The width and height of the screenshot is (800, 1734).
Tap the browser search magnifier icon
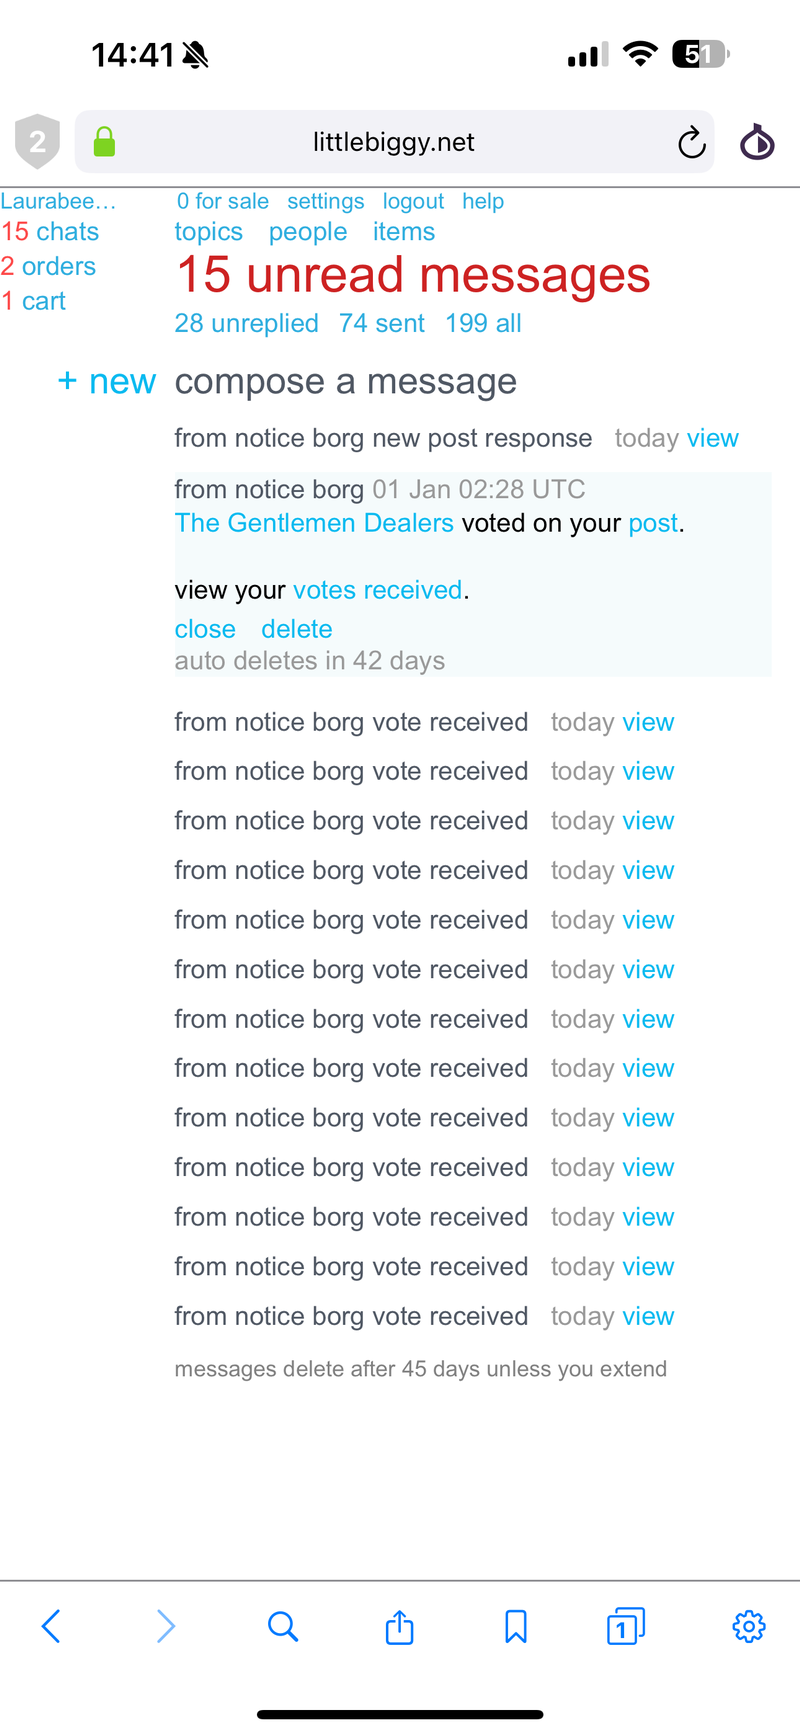pos(283,1626)
